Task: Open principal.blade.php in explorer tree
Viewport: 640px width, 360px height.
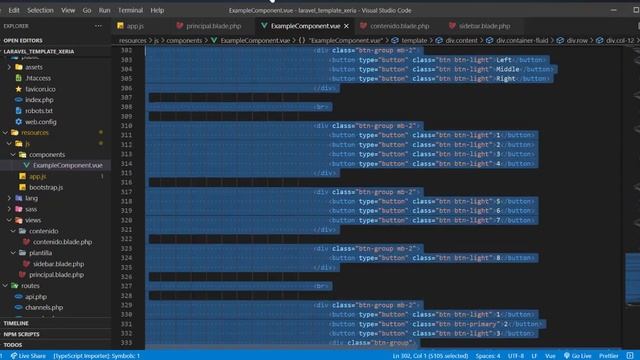Action: point(56,275)
